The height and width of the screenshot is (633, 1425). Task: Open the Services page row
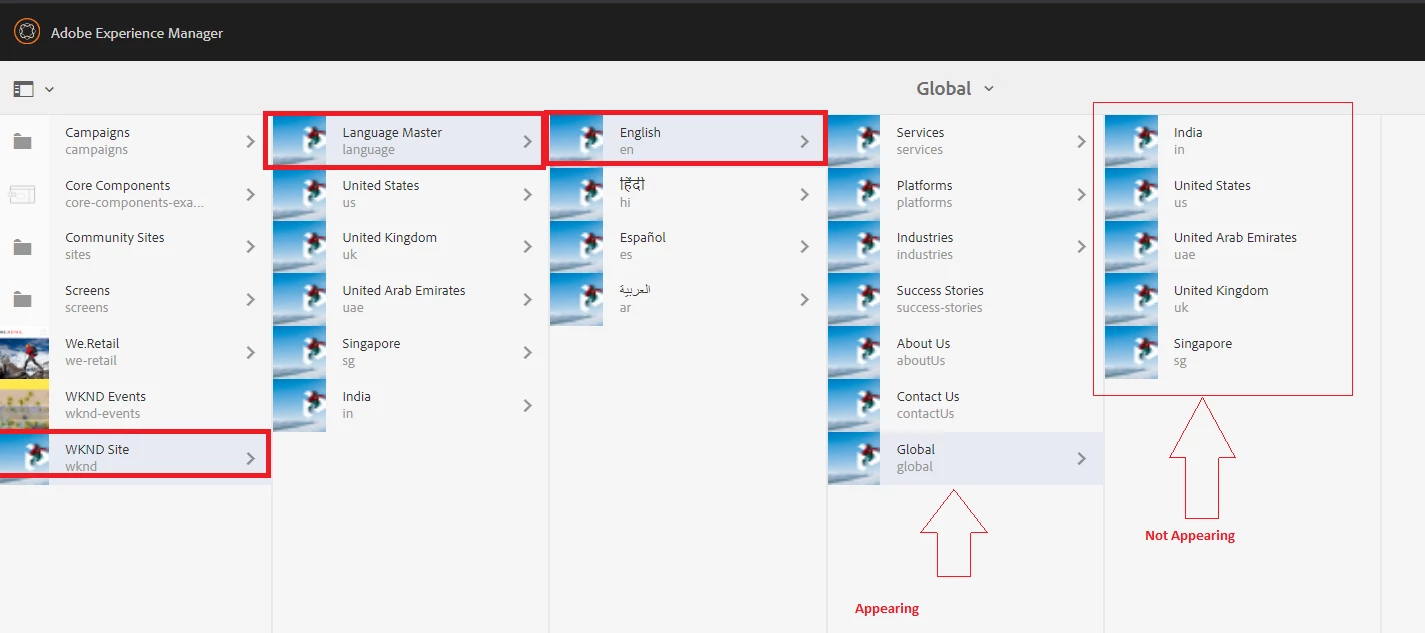coord(965,141)
